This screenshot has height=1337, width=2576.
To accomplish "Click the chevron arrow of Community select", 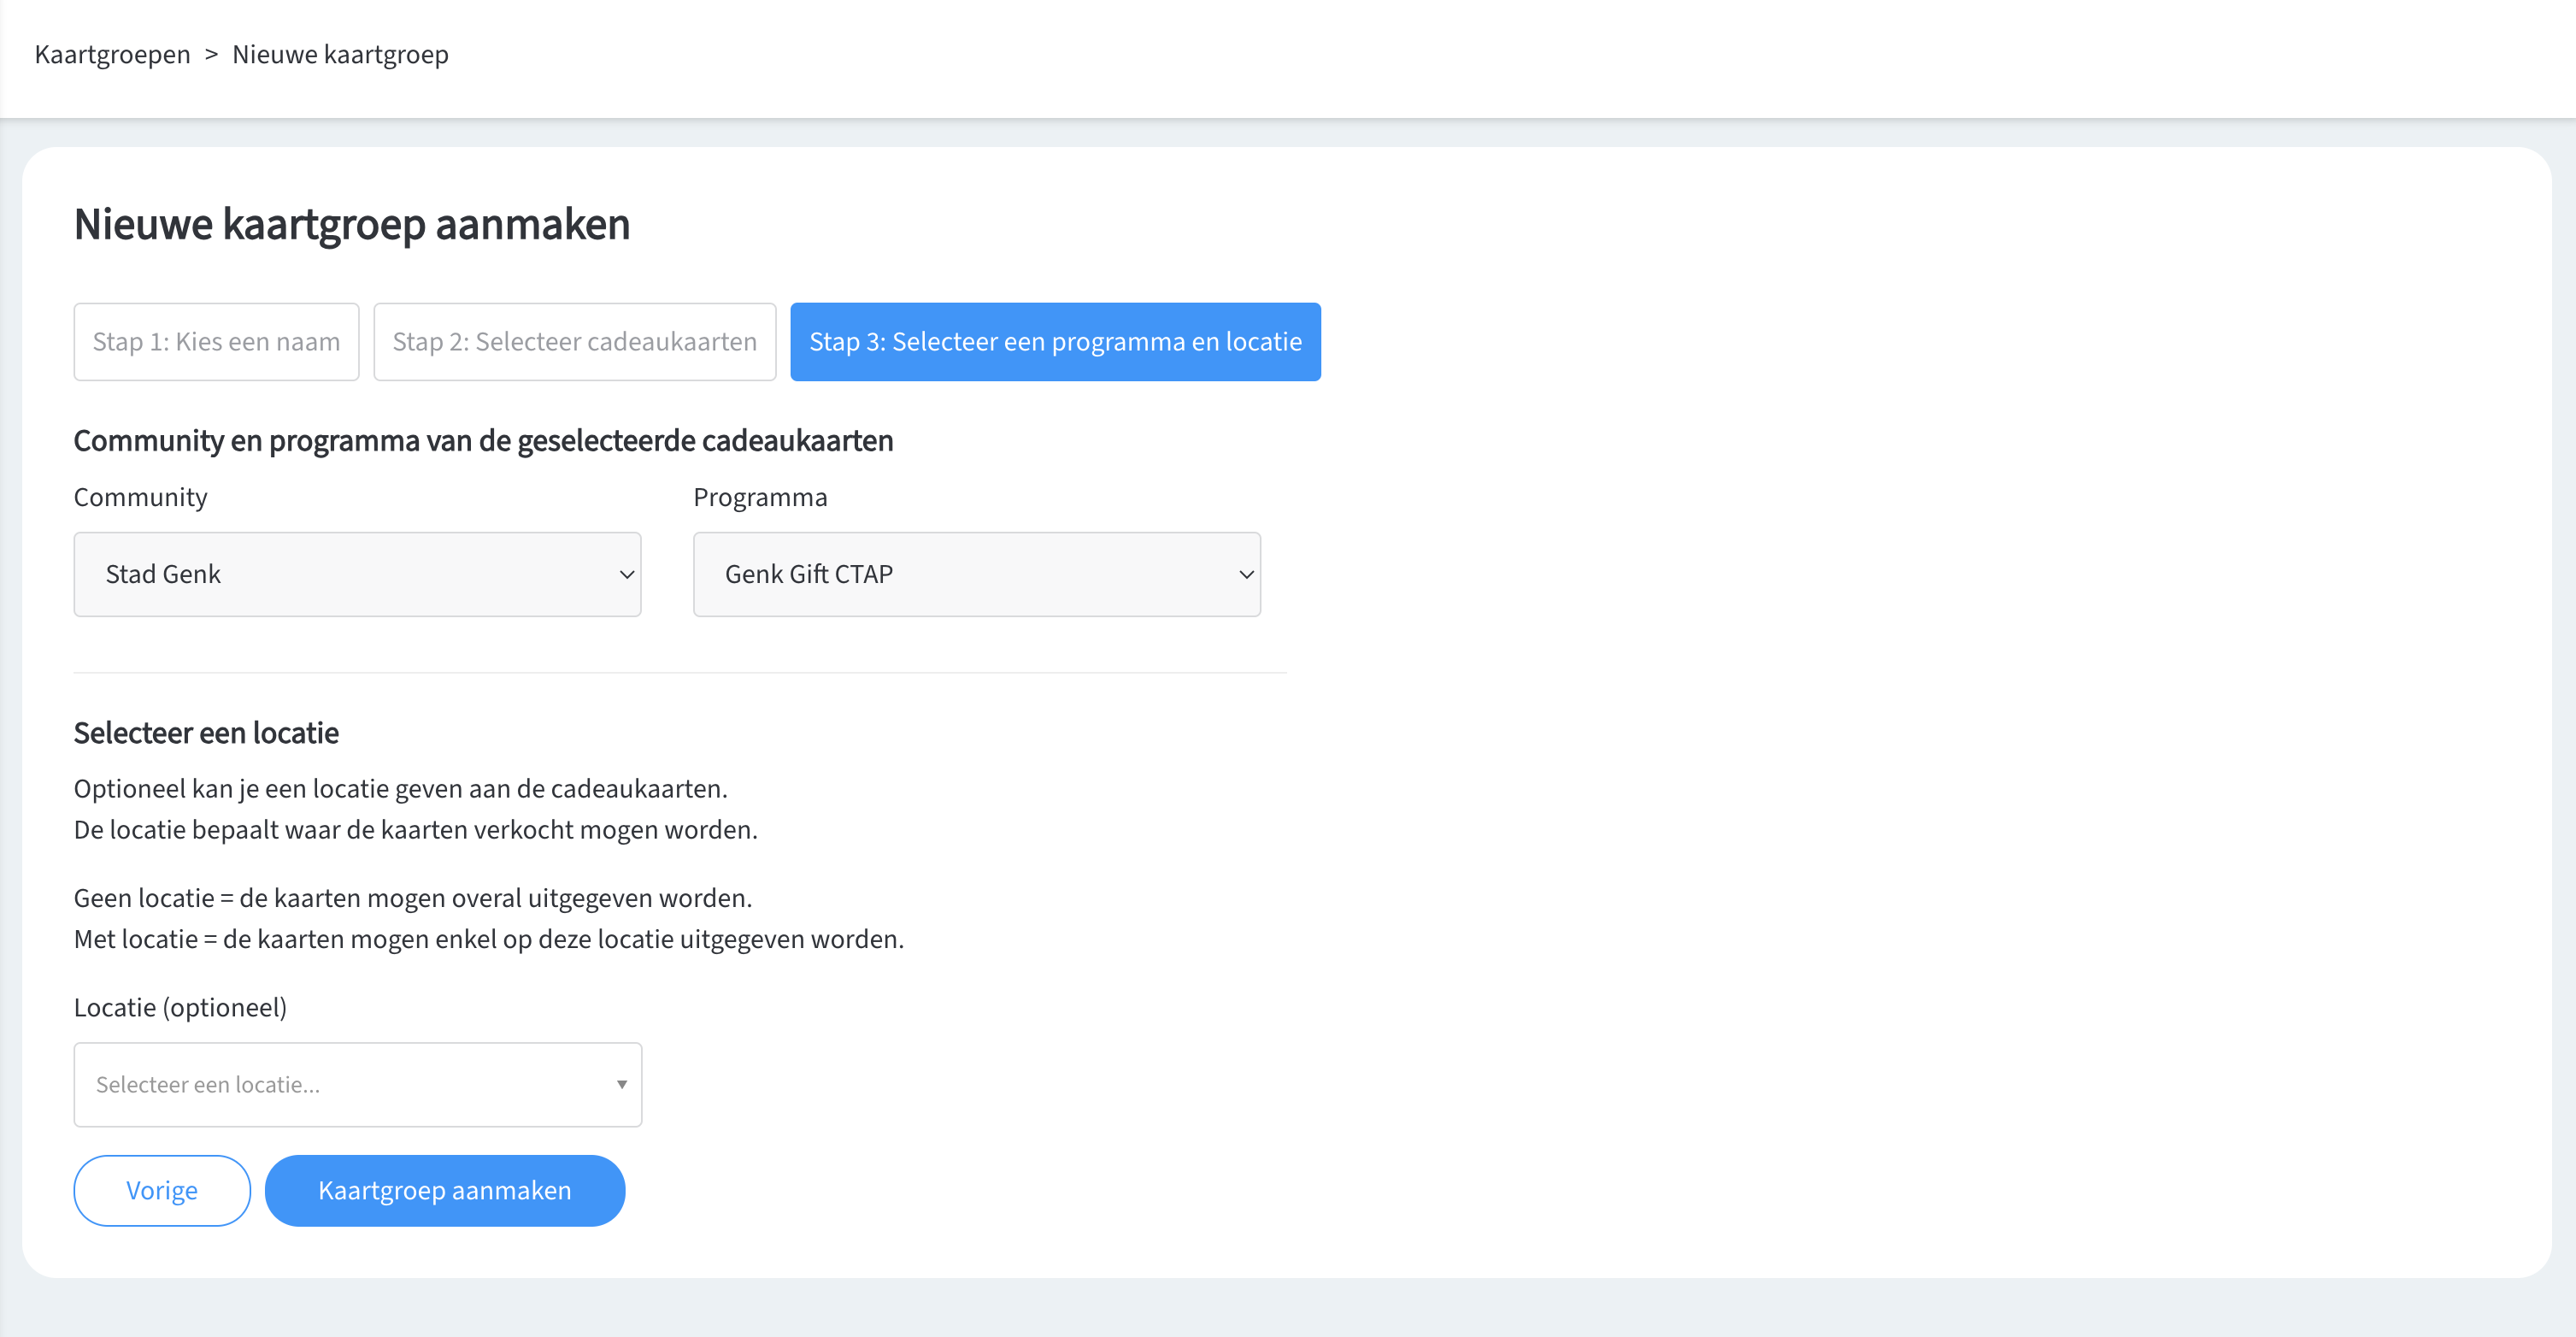I will [627, 574].
